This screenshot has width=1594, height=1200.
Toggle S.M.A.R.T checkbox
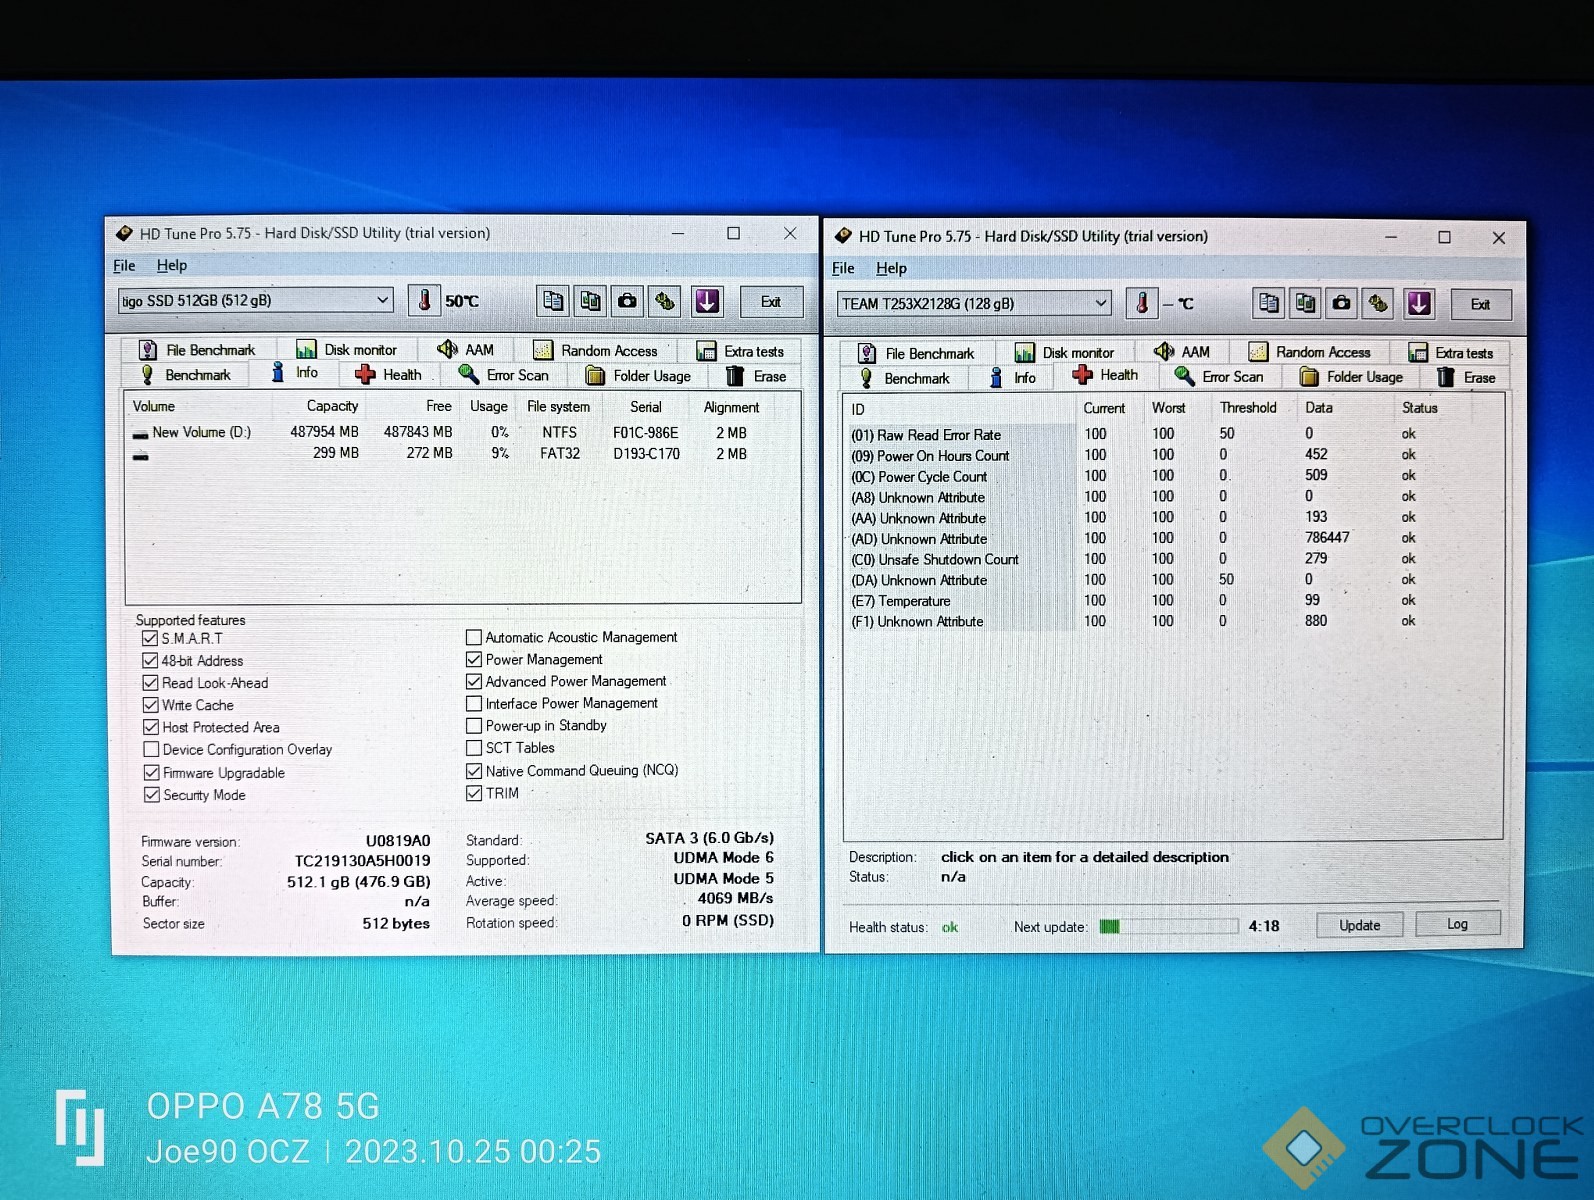[x=150, y=638]
